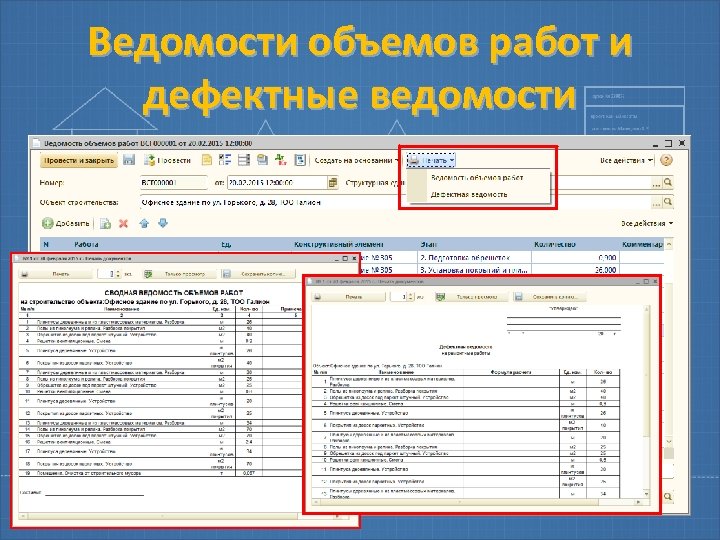The image size is (720, 540).
Task: Open the 'Печать' print dropdown menu
Action: (431, 160)
